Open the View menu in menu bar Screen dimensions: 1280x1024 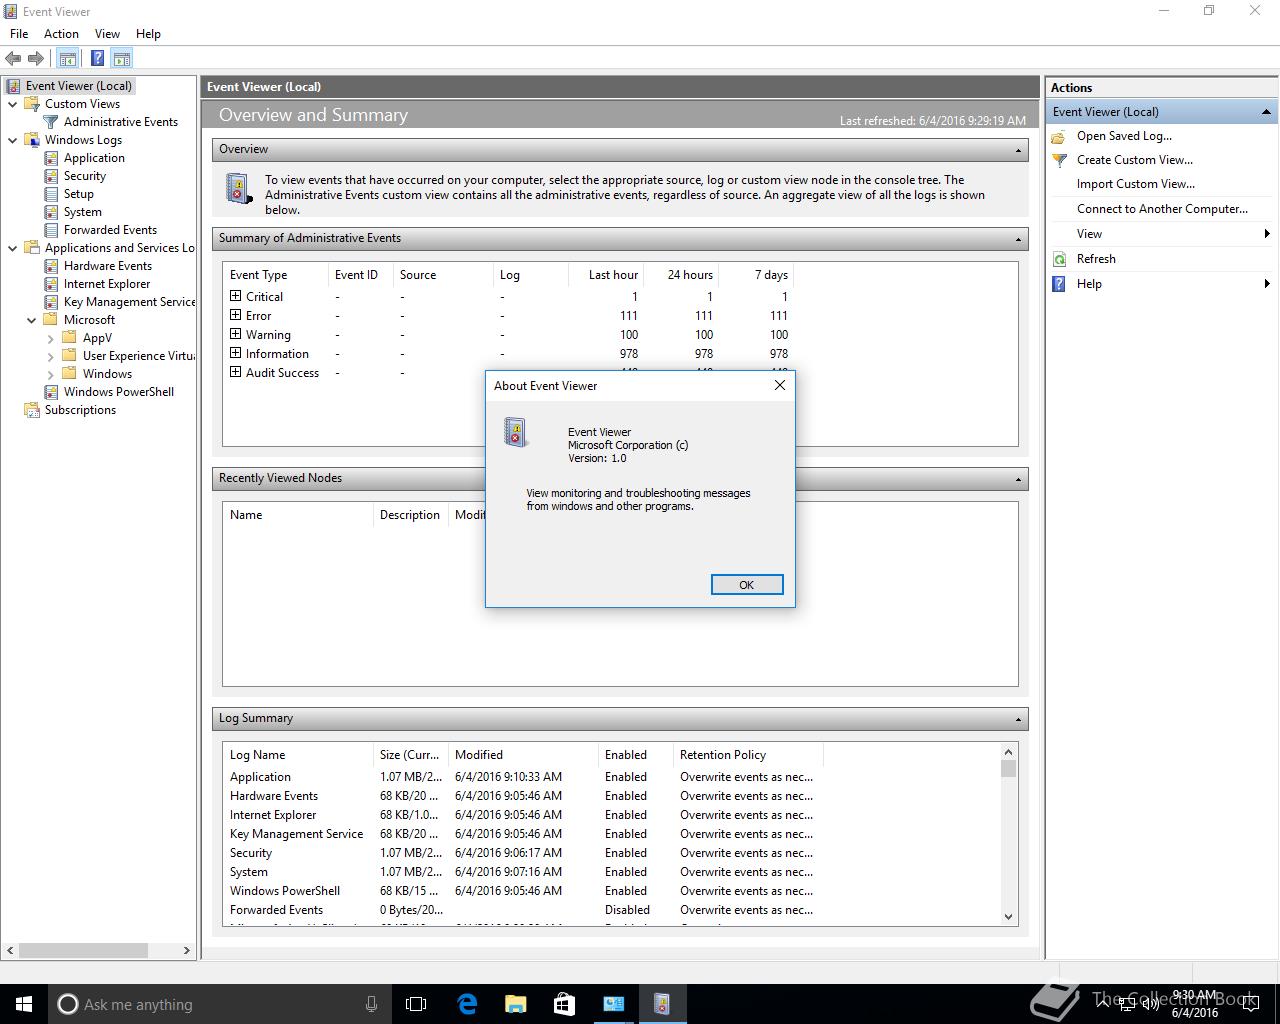click(107, 34)
